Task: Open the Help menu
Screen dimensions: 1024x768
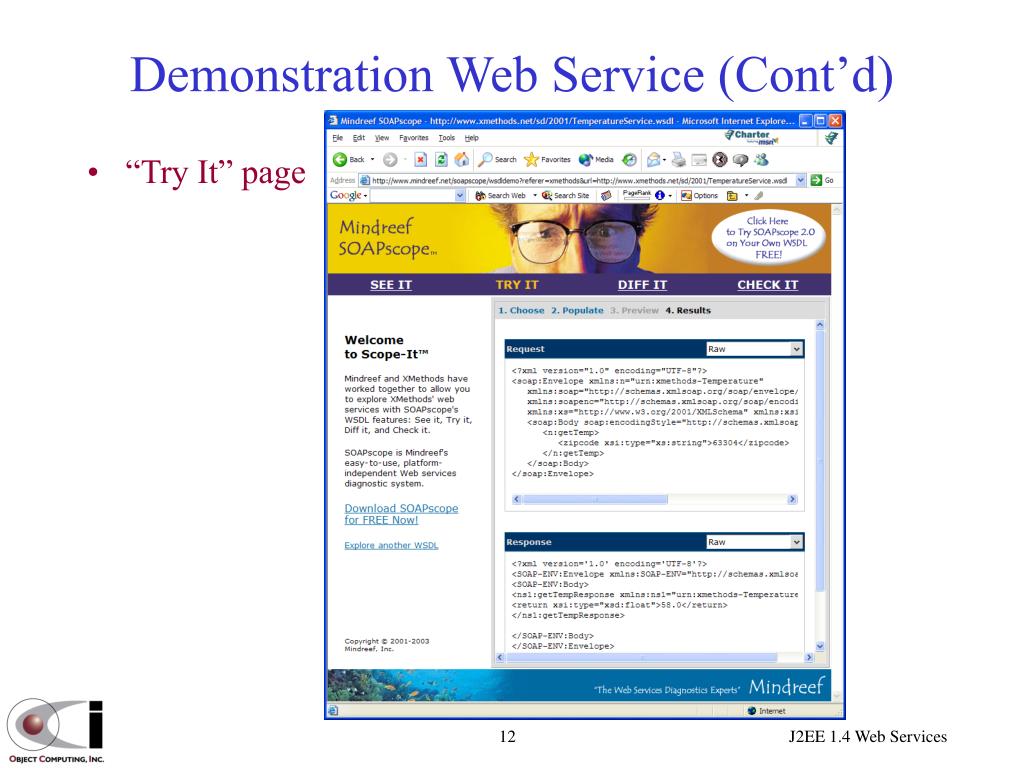Action: (x=472, y=138)
